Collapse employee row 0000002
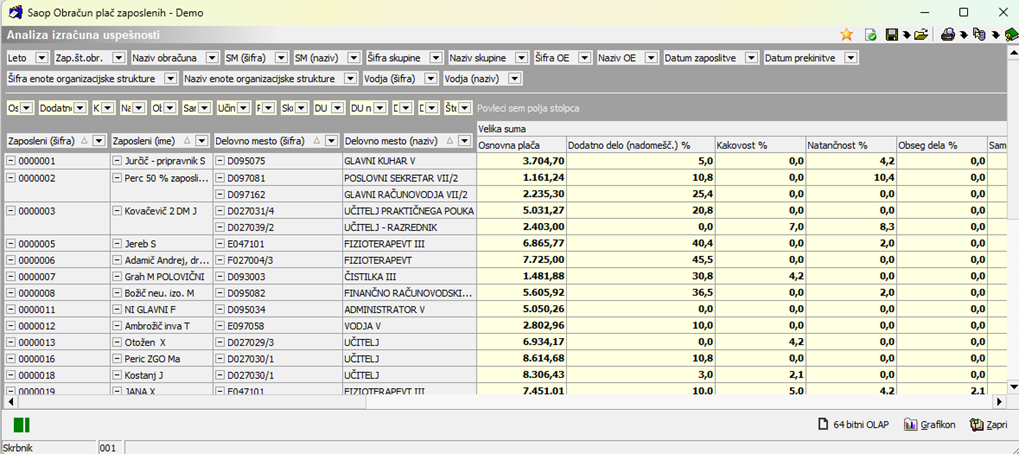1019x454 pixels. [x=11, y=178]
